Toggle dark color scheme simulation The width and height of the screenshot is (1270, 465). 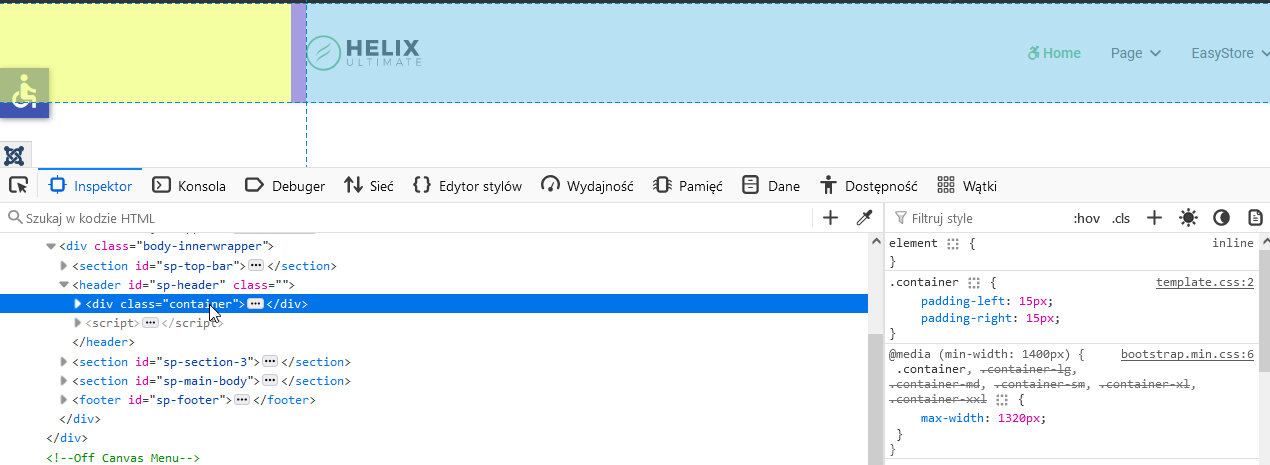[1221, 217]
